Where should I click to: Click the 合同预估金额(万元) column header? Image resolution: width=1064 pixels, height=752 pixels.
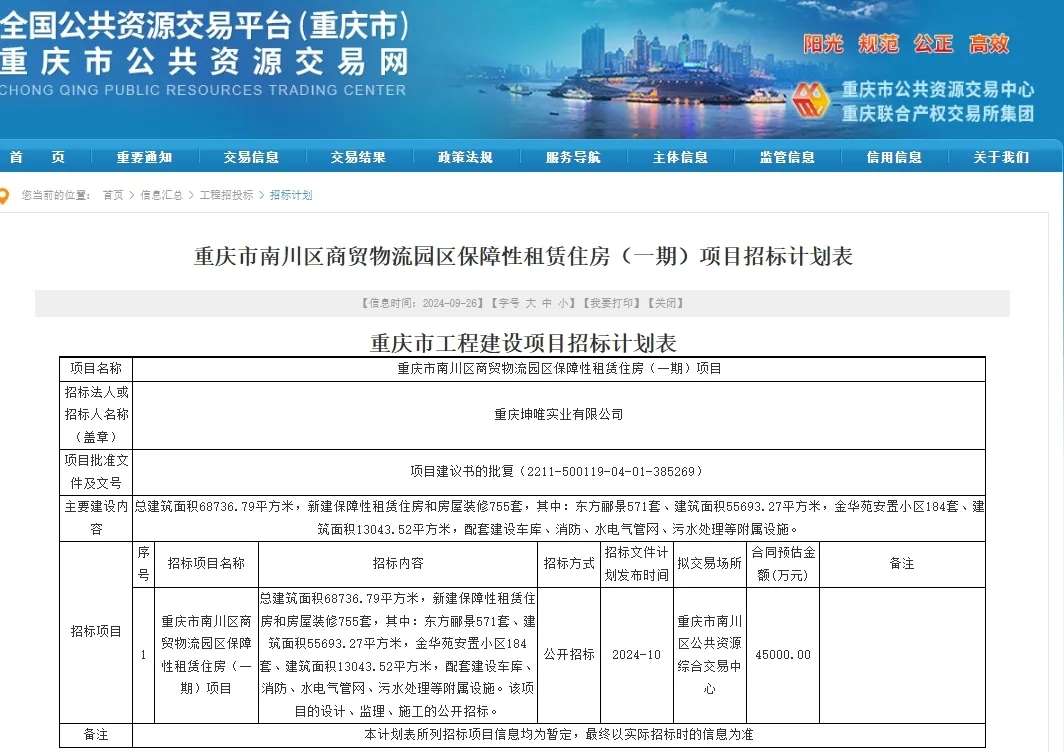coord(783,564)
